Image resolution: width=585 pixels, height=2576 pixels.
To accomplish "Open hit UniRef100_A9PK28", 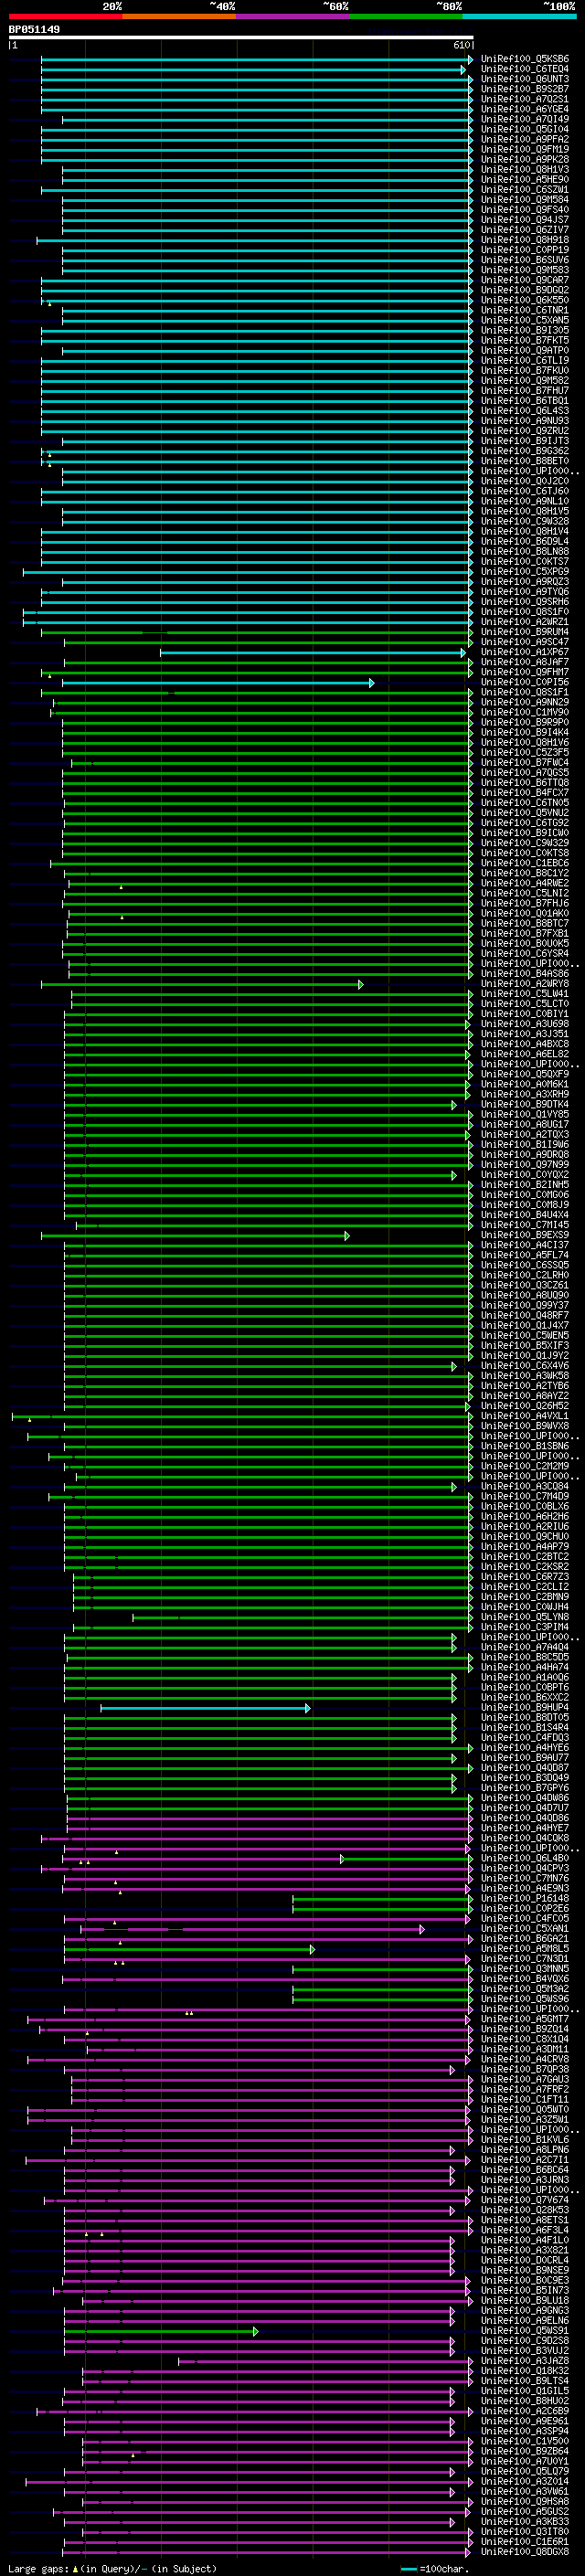I will pos(525,159).
